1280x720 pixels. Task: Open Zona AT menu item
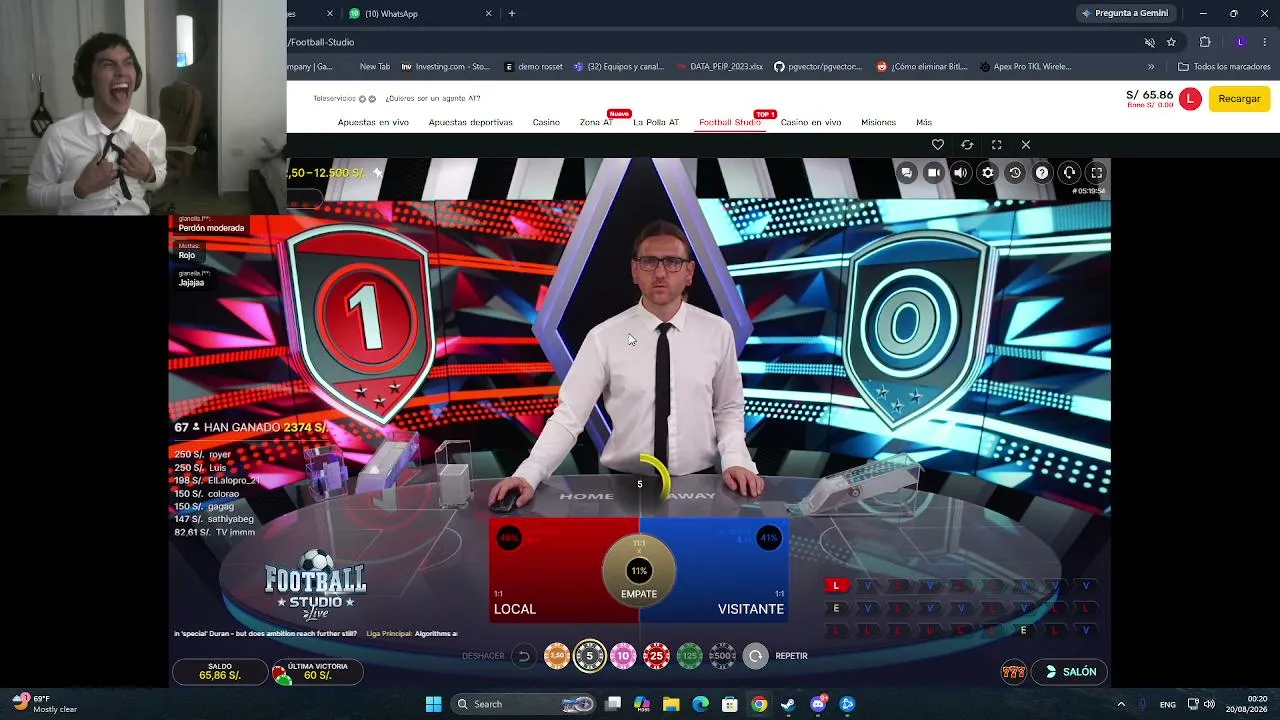click(x=596, y=122)
